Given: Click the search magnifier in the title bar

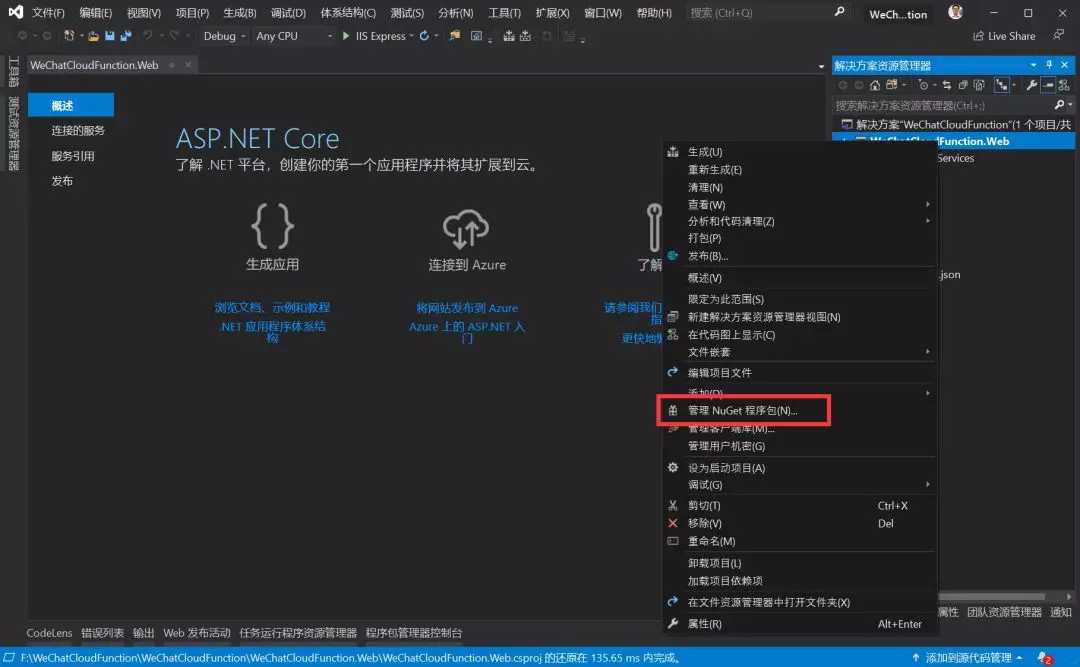Looking at the screenshot, I should (x=839, y=12).
